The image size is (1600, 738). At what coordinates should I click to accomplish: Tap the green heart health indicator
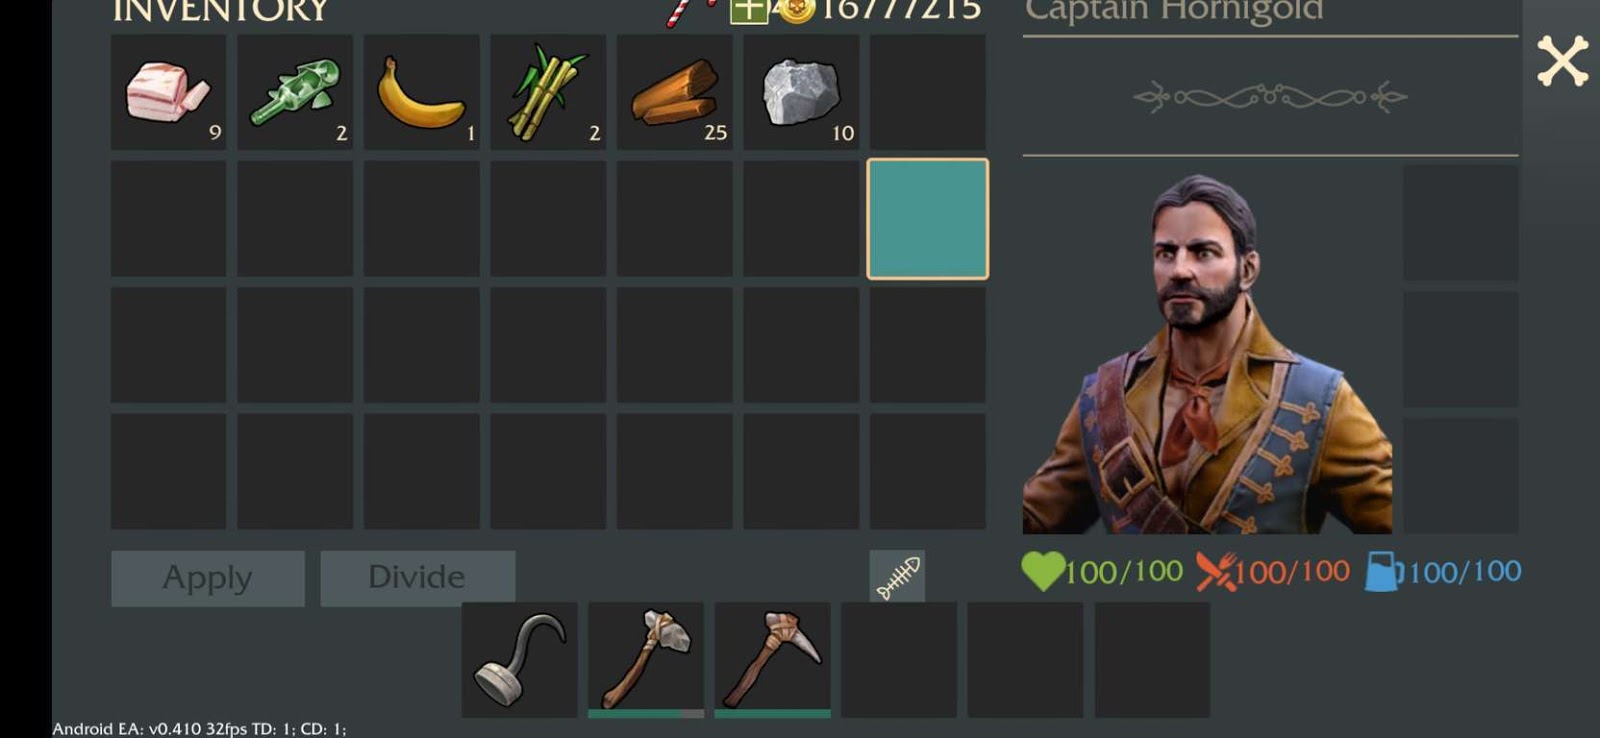pos(1043,572)
